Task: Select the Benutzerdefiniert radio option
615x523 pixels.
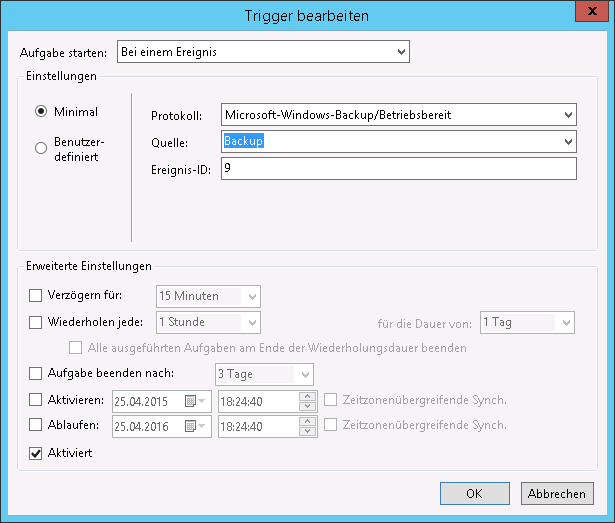Action: point(41,149)
